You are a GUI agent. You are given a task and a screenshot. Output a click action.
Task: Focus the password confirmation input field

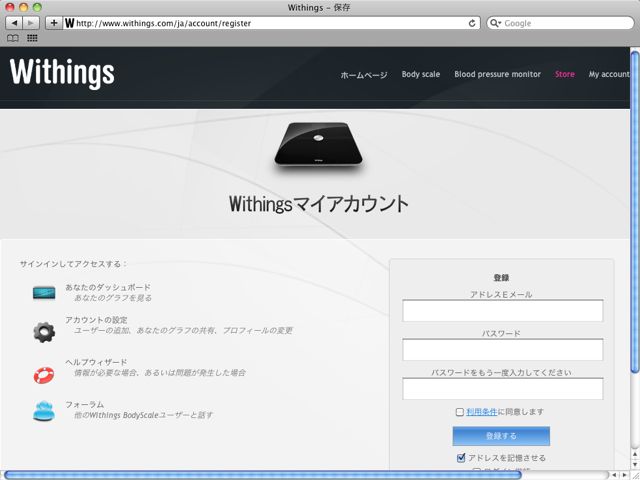pos(502,389)
